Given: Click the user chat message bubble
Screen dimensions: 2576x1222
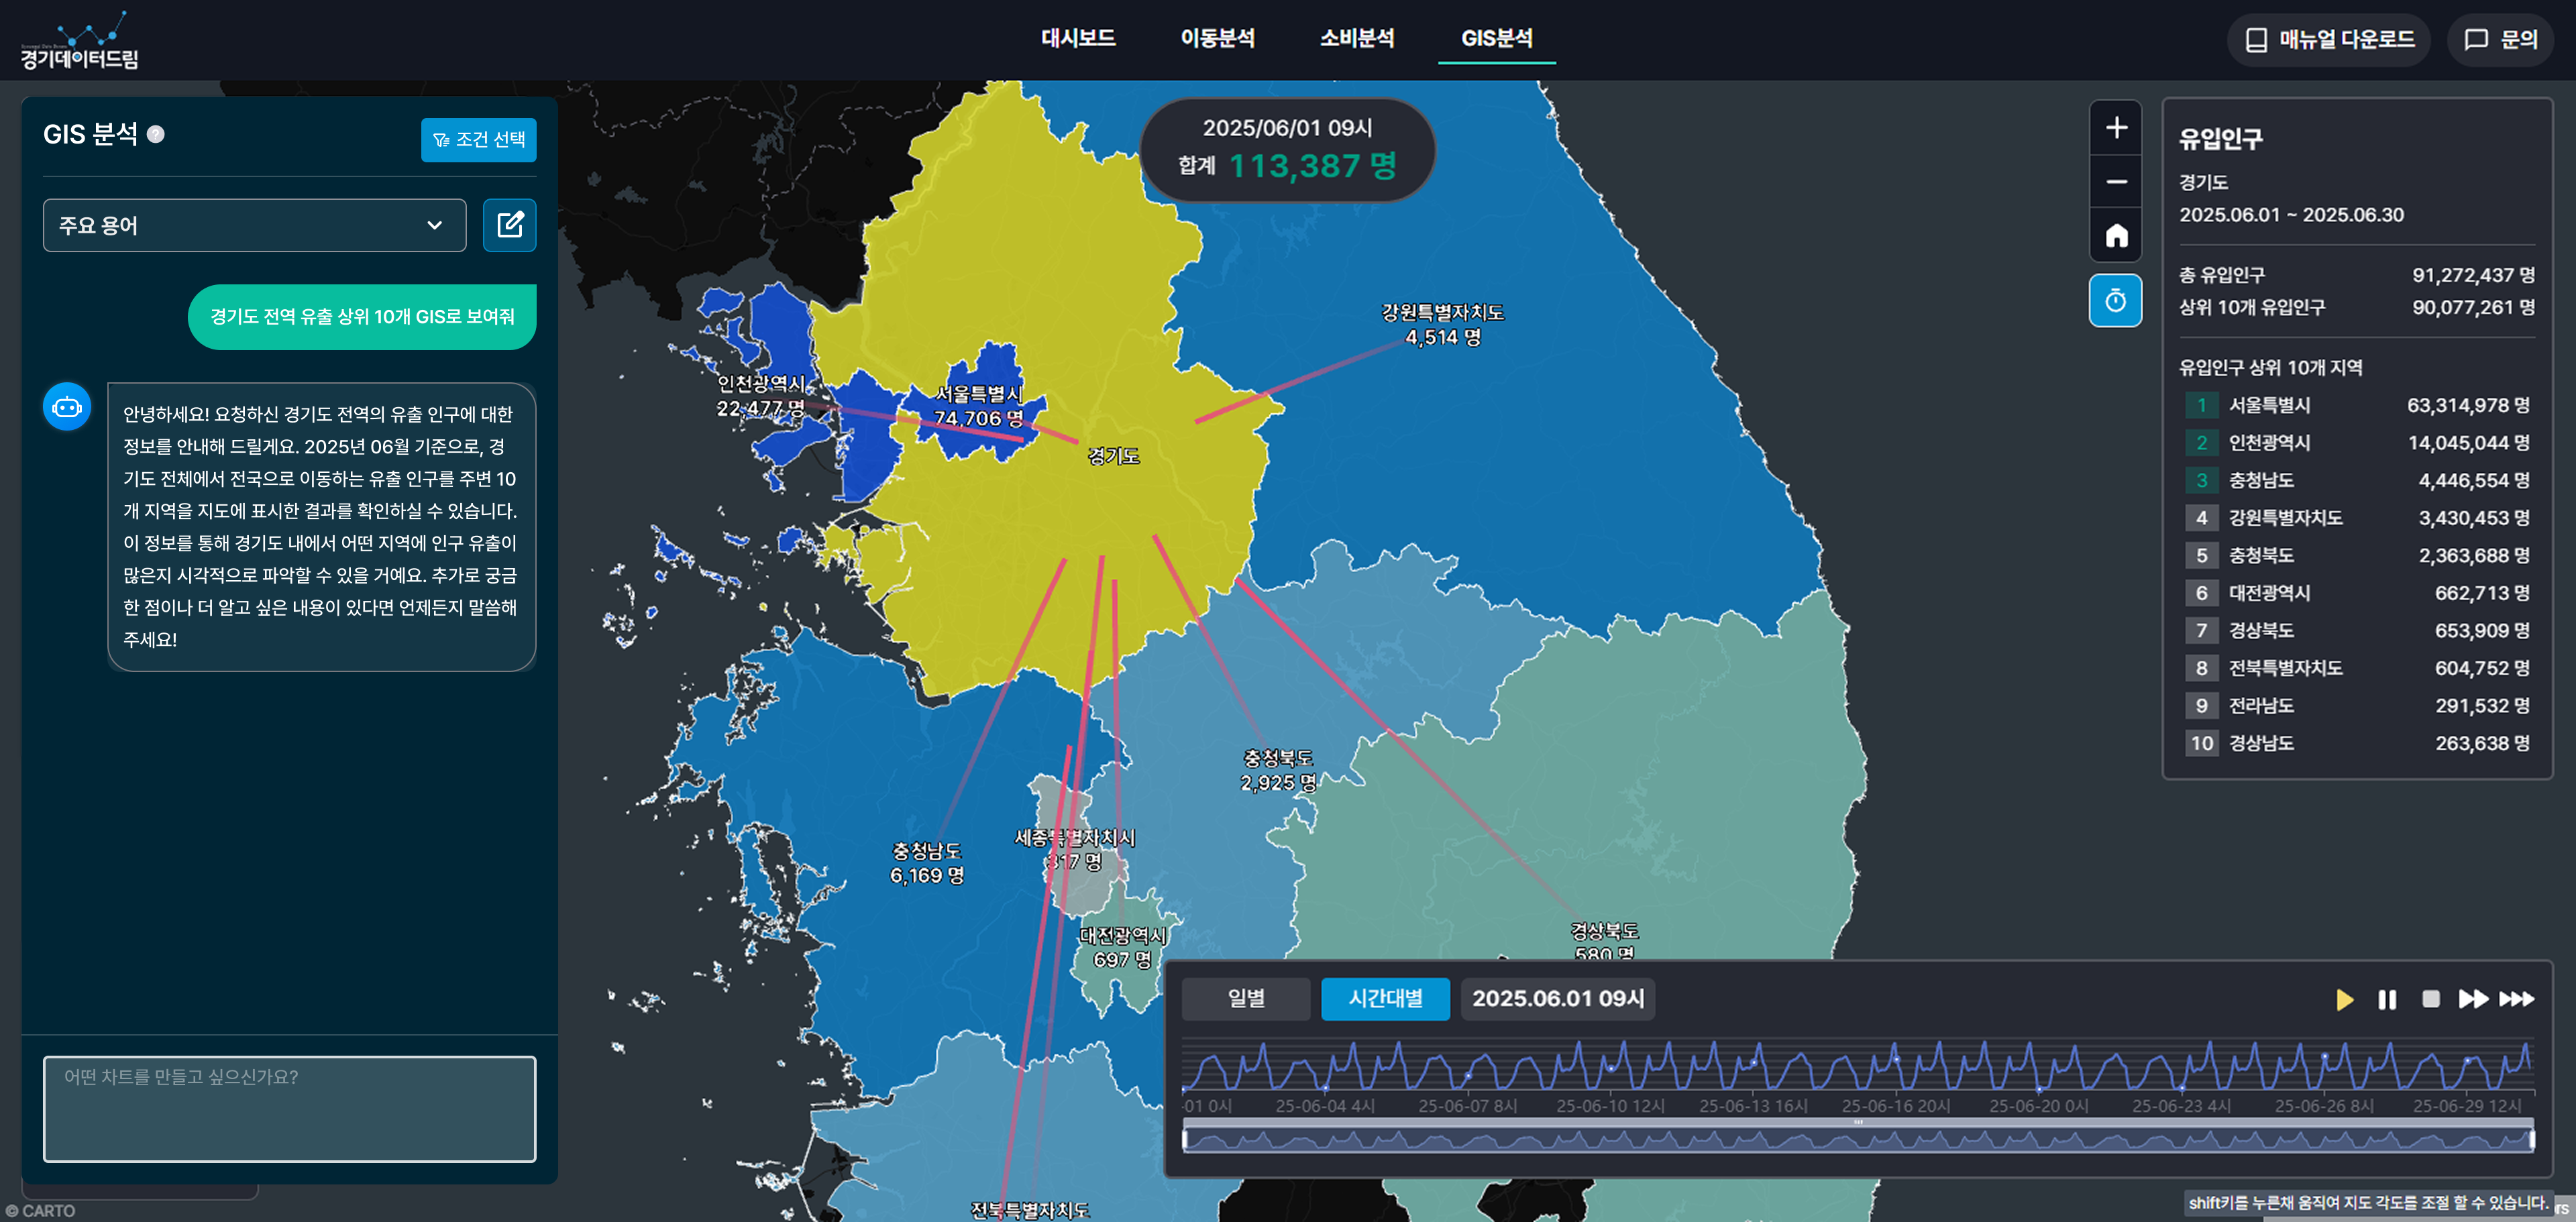Looking at the screenshot, I should pyautogui.click(x=362, y=317).
